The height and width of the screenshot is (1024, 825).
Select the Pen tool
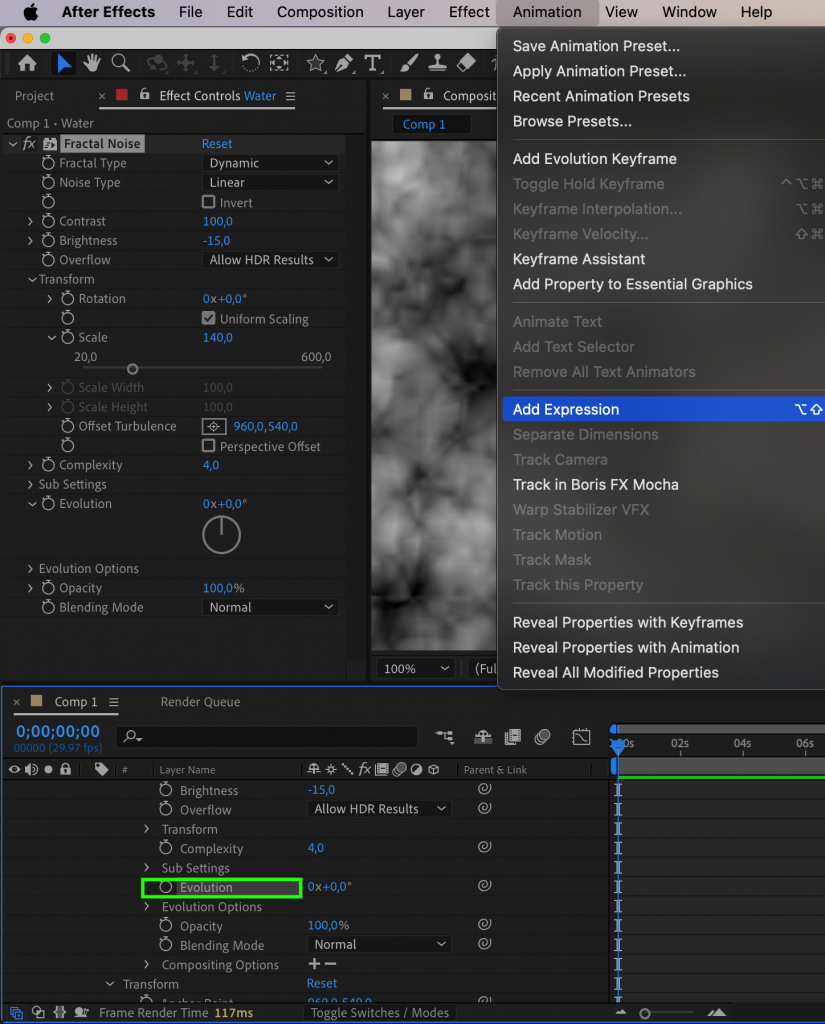[x=345, y=62]
